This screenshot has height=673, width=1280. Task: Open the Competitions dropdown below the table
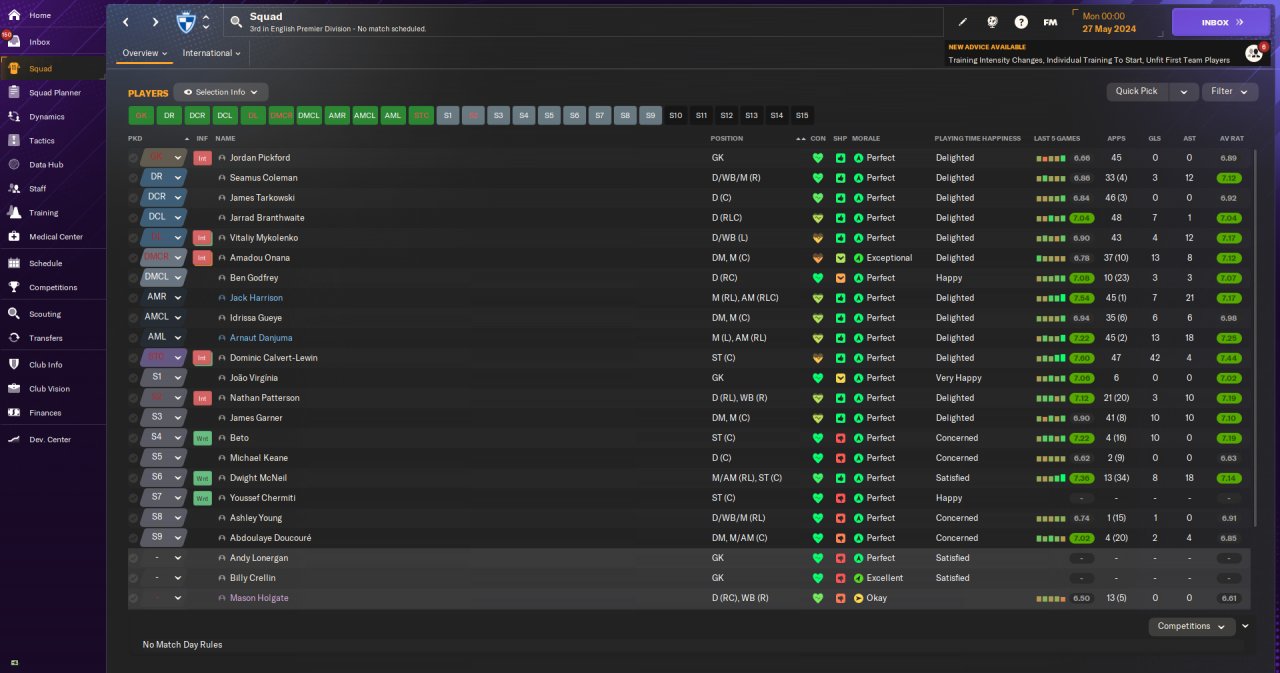1192,626
